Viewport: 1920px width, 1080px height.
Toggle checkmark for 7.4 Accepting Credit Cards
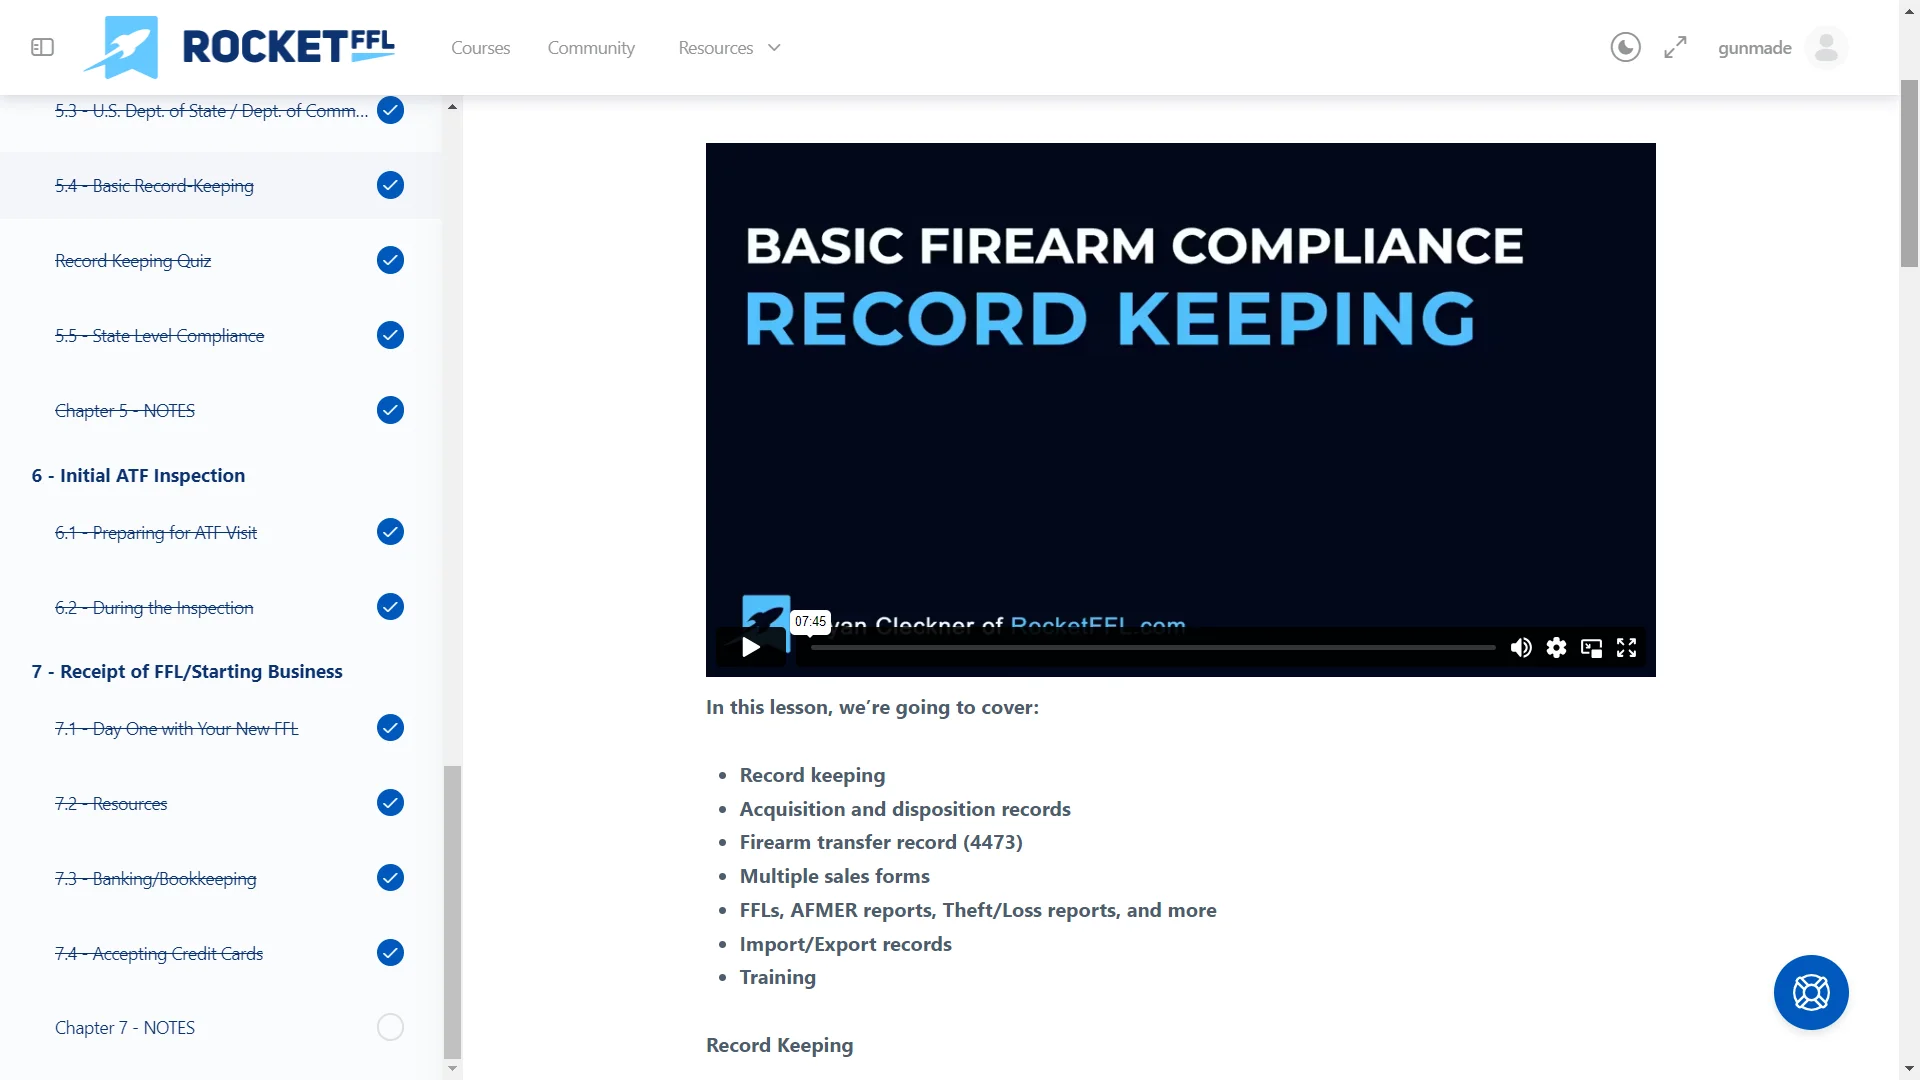(x=390, y=953)
